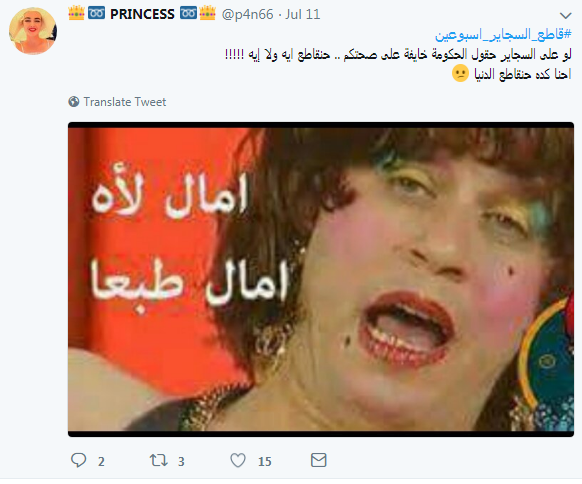Viewport: 582px width, 484px height.
Task: Click the retweet arrows icon
Action: [x=158, y=461]
